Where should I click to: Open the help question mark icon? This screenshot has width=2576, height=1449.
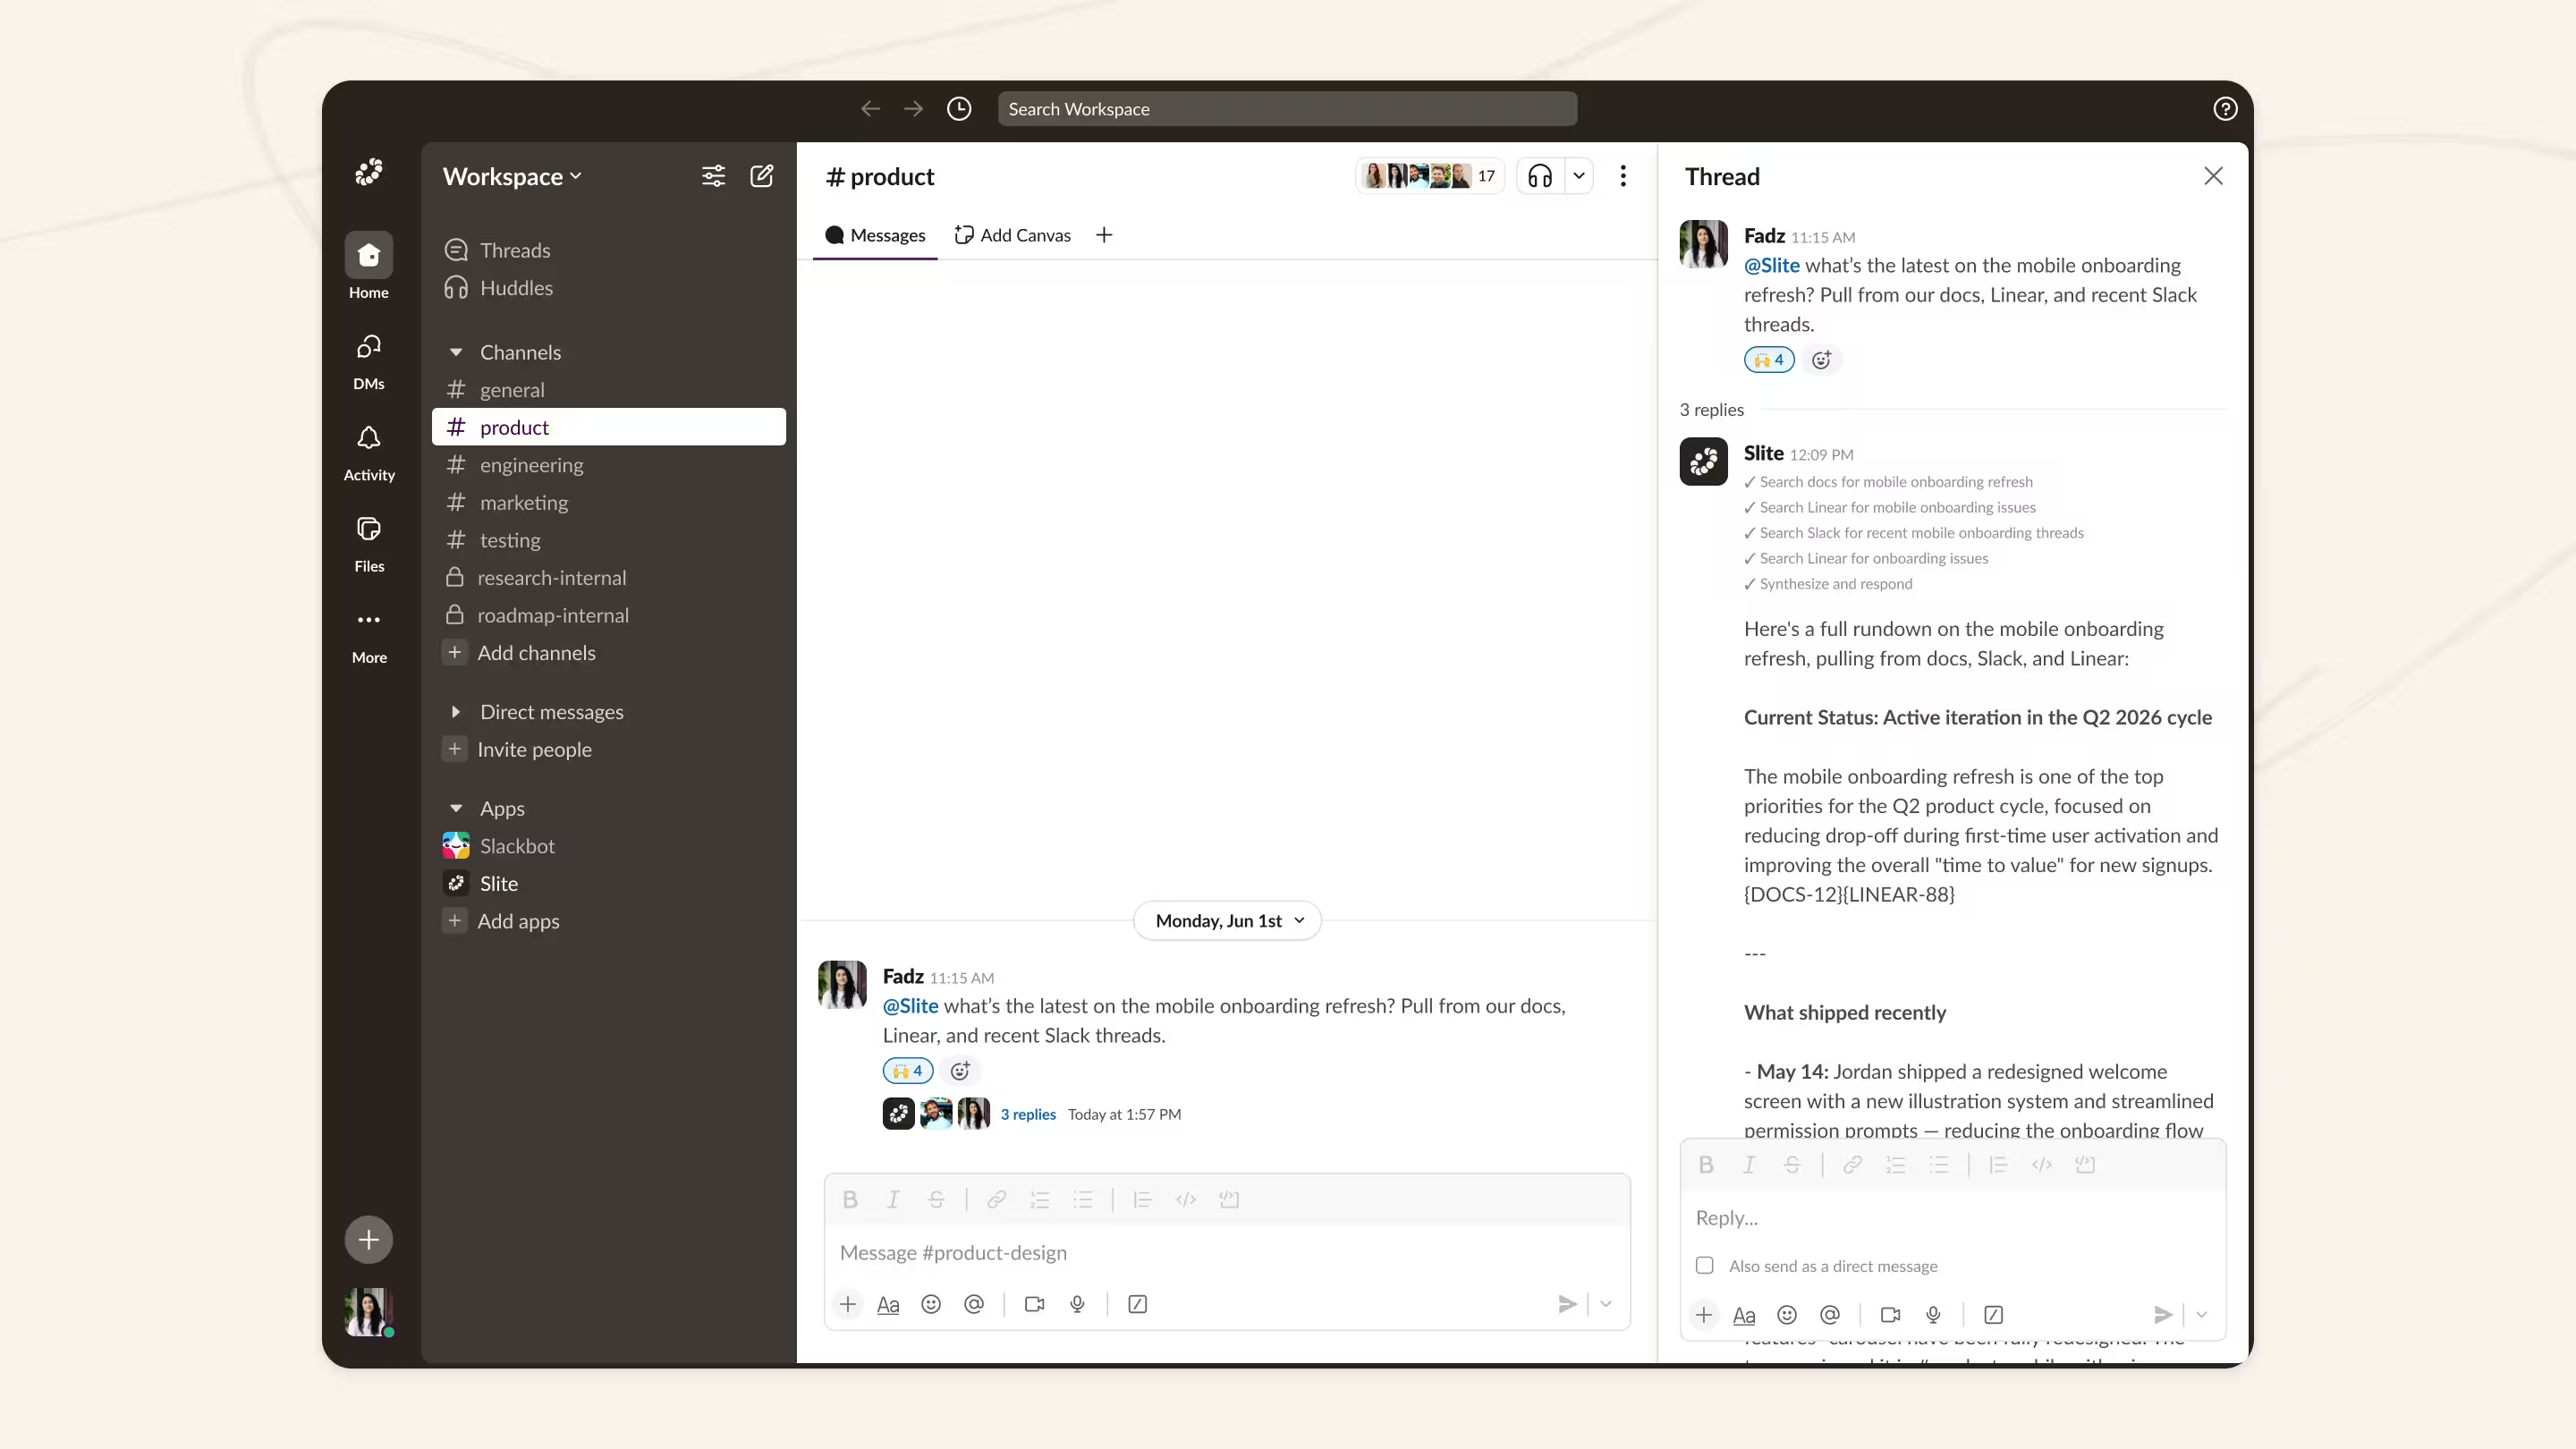point(2224,109)
